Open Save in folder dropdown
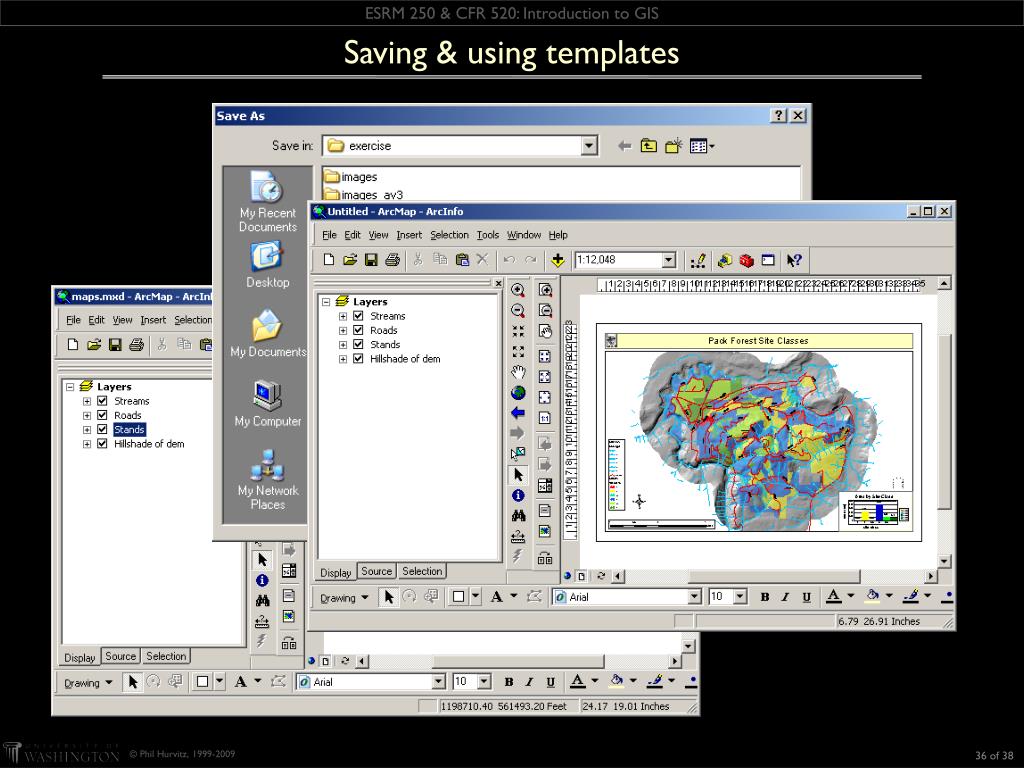The width and height of the screenshot is (1024, 768). (x=588, y=146)
